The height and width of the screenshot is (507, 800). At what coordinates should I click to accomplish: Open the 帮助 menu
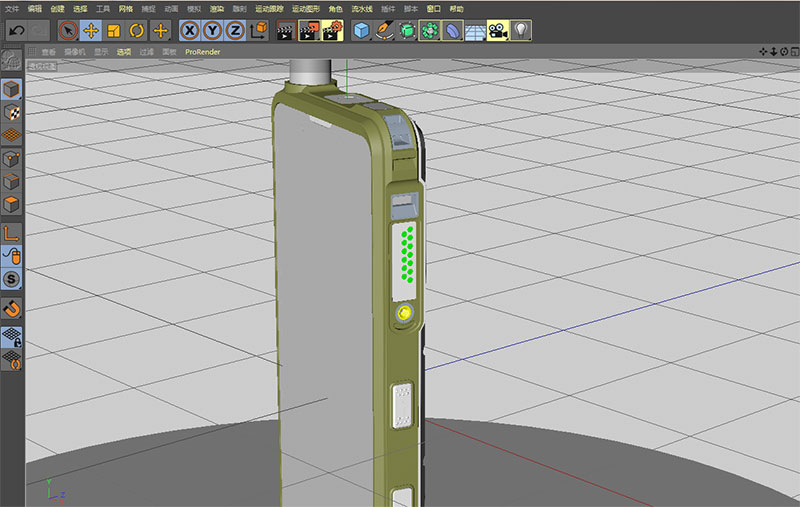[457, 9]
